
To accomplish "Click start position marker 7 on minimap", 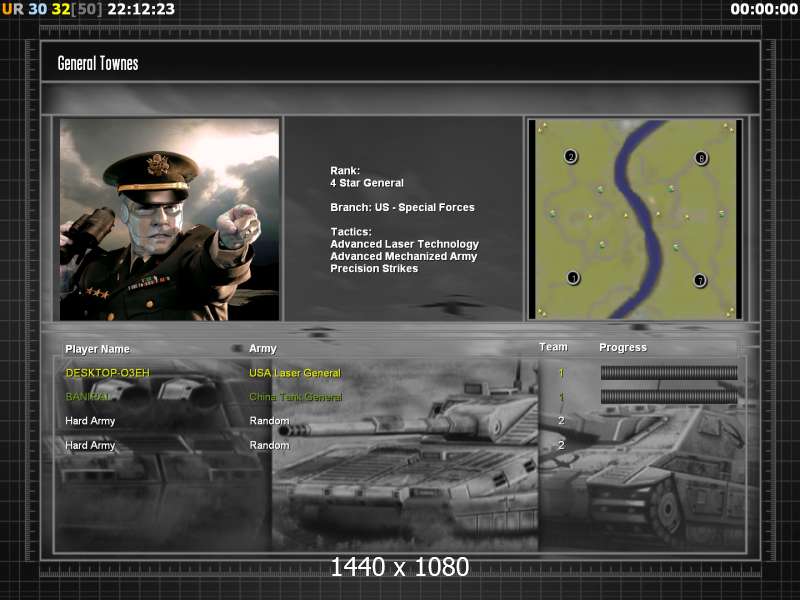I will 700,280.
